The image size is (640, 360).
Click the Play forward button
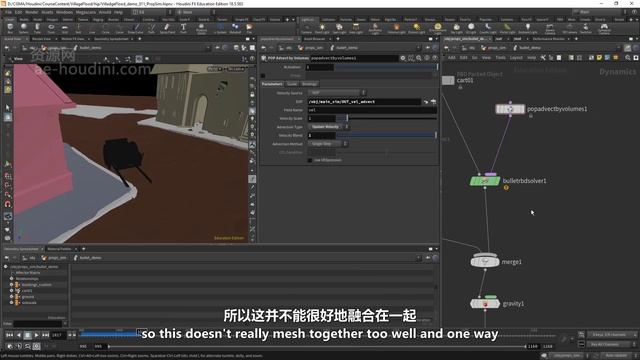tap(36, 335)
